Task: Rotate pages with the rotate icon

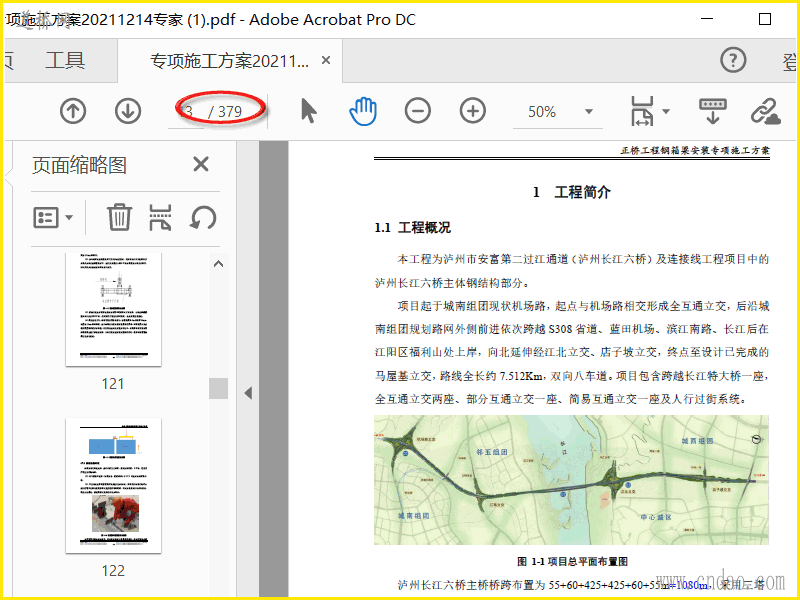Action: [203, 217]
